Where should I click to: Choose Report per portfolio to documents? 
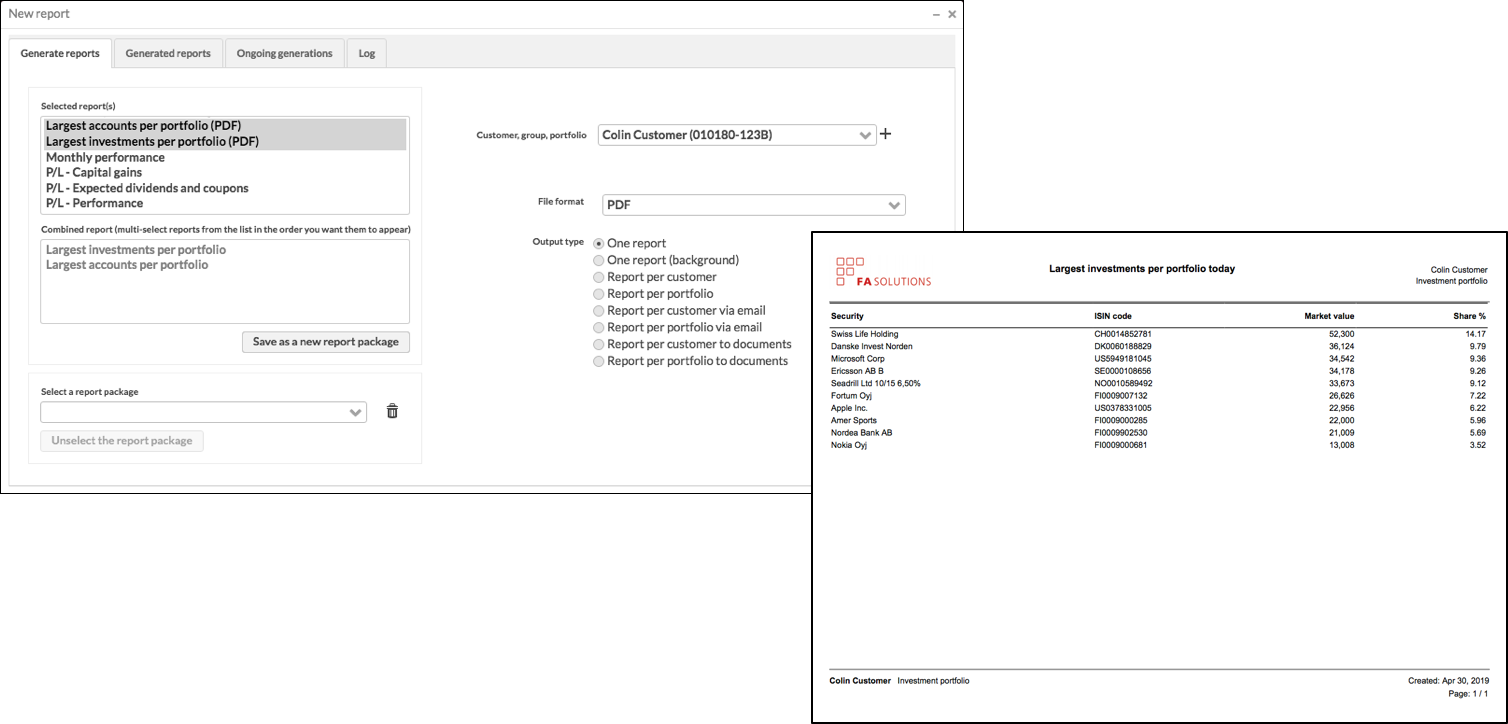click(x=599, y=361)
